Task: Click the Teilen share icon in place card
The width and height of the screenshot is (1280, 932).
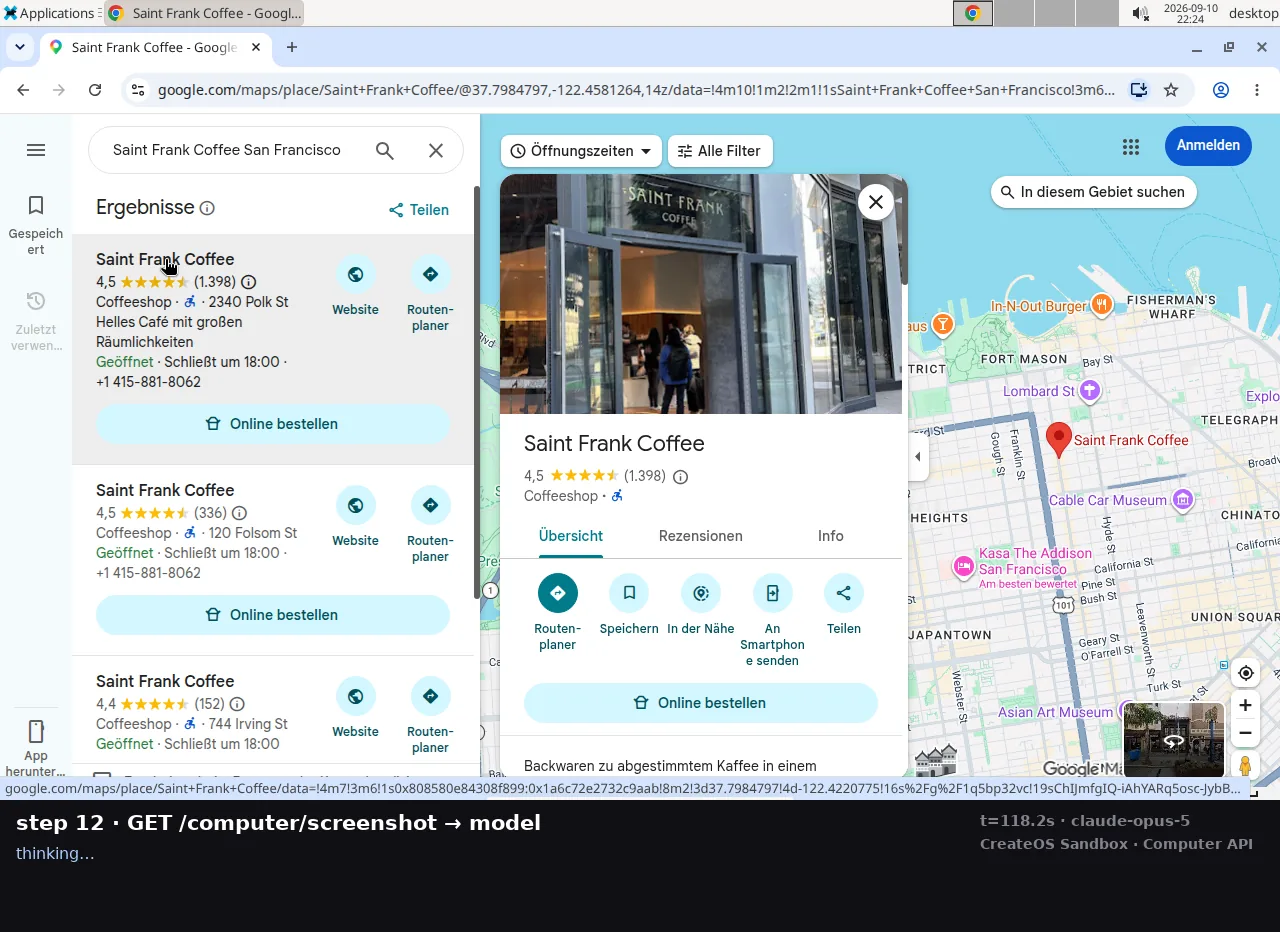Action: point(844,593)
